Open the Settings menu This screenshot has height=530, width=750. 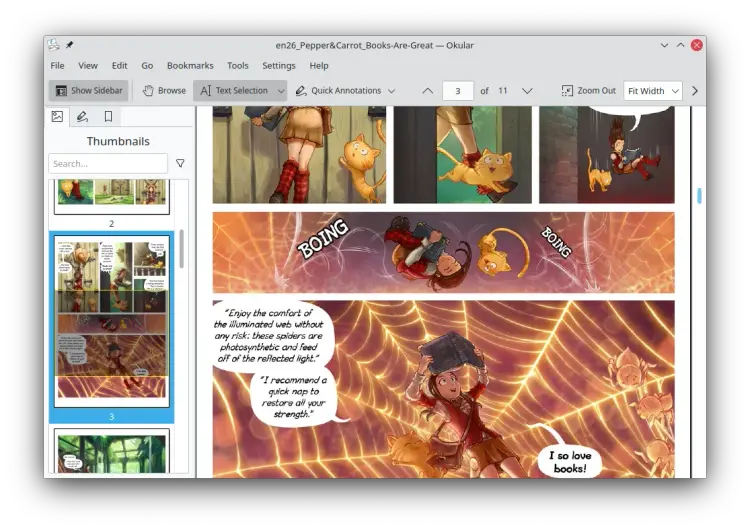pos(278,66)
